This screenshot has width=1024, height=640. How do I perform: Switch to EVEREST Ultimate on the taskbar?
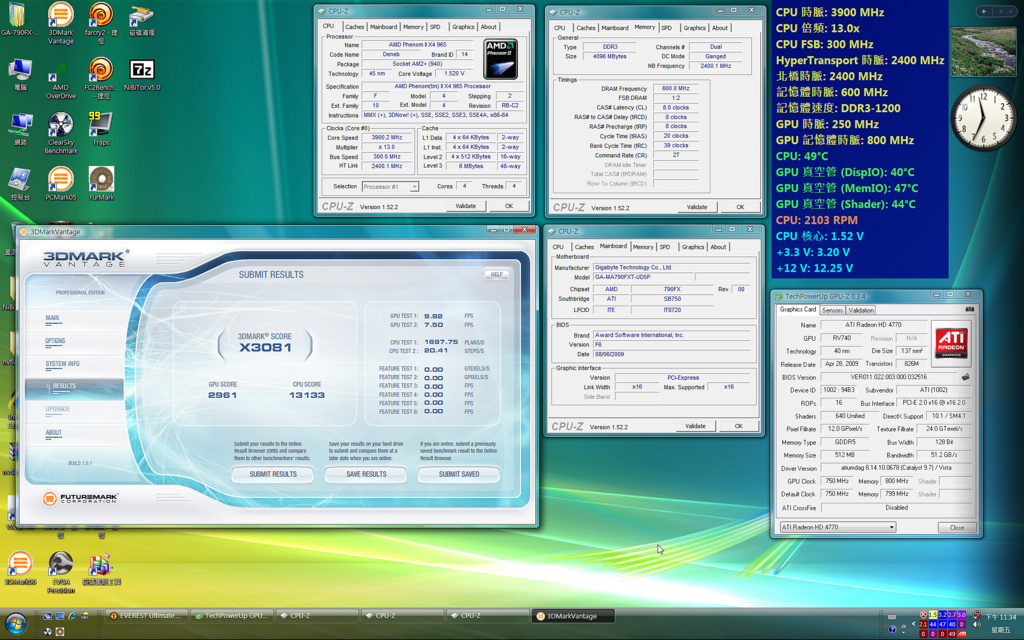pyautogui.click(x=148, y=616)
